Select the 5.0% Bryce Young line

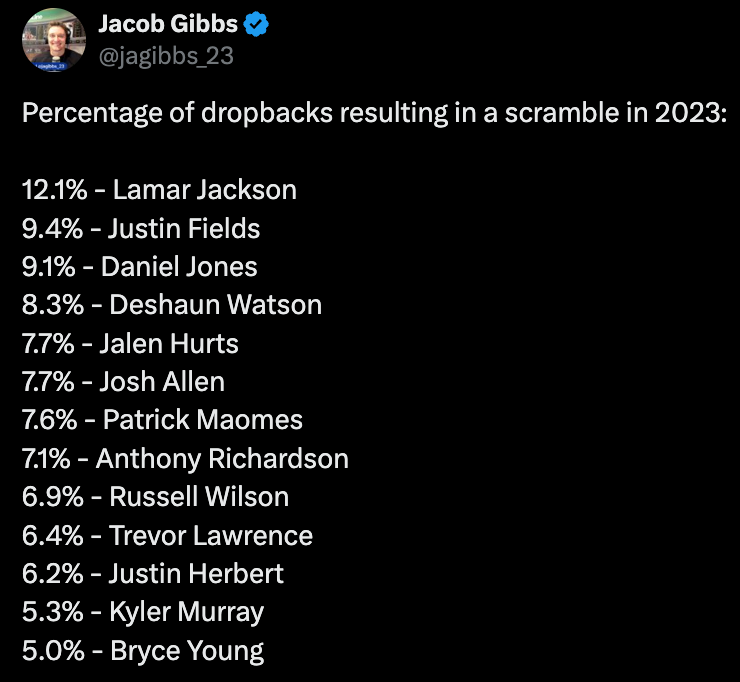[143, 652]
